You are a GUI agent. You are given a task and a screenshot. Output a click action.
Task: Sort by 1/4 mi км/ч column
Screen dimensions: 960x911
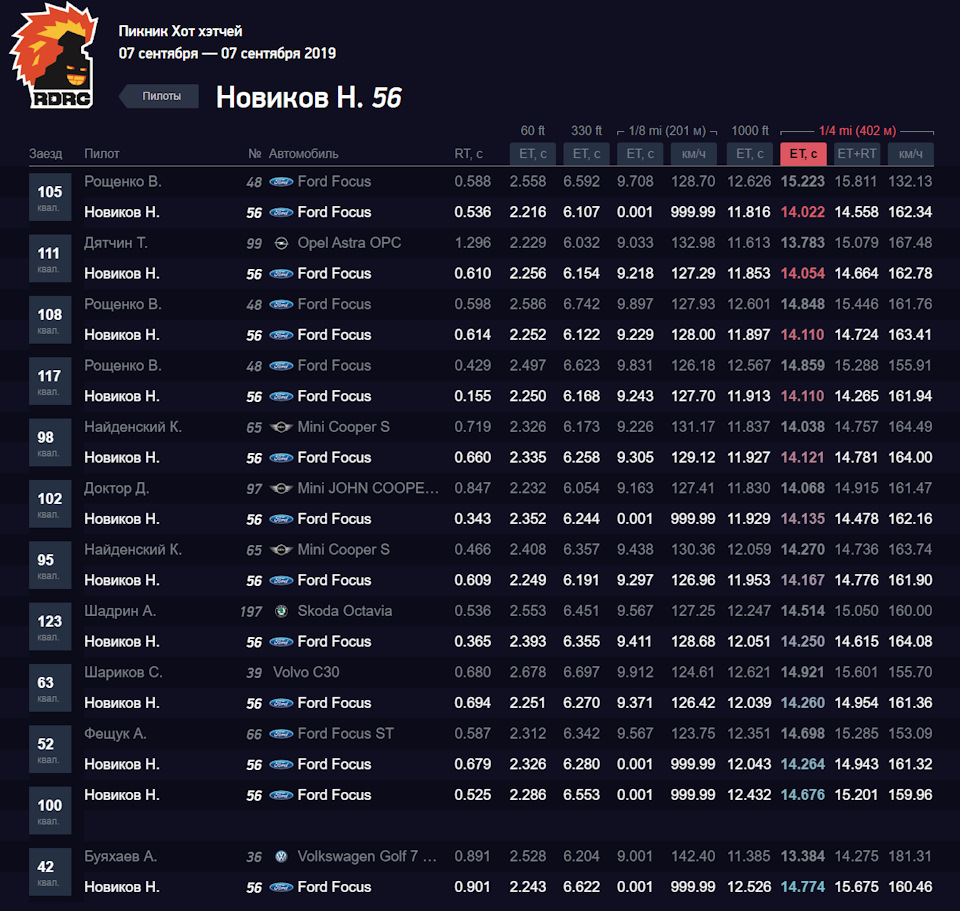911,154
